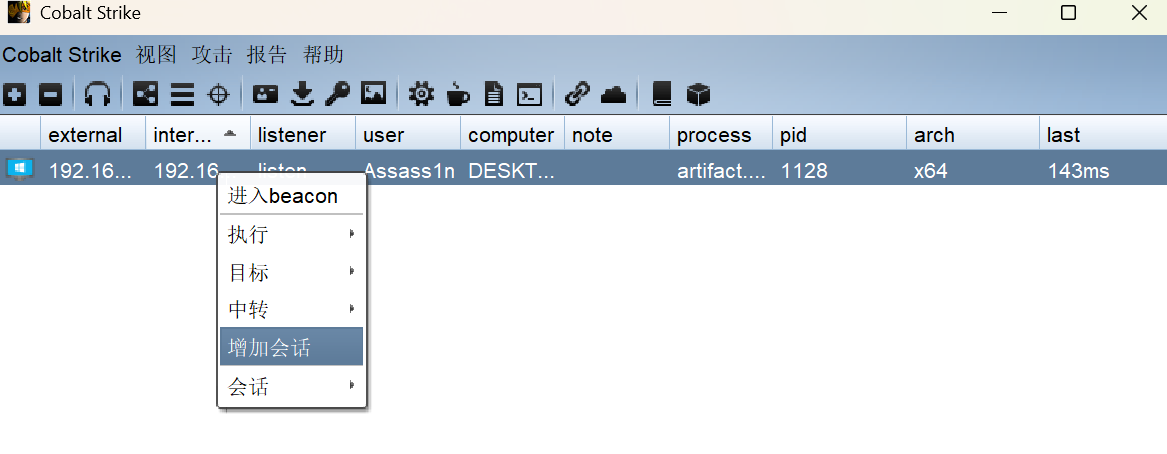Sort by the listener column header

303,135
